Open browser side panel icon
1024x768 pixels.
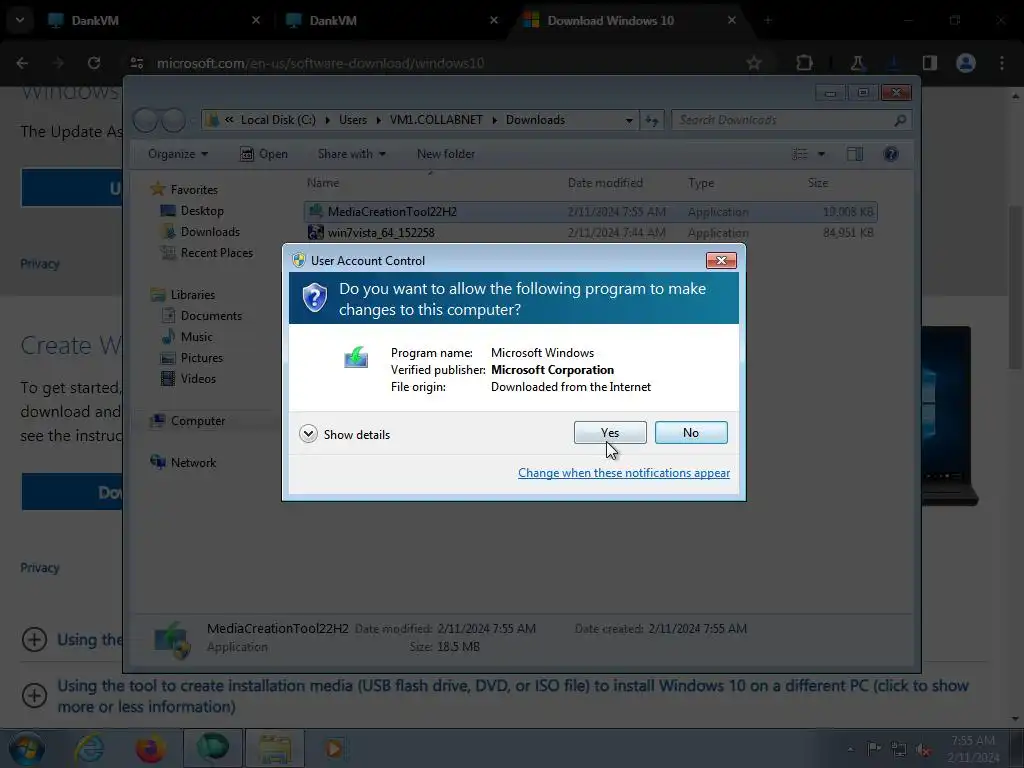[929, 63]
